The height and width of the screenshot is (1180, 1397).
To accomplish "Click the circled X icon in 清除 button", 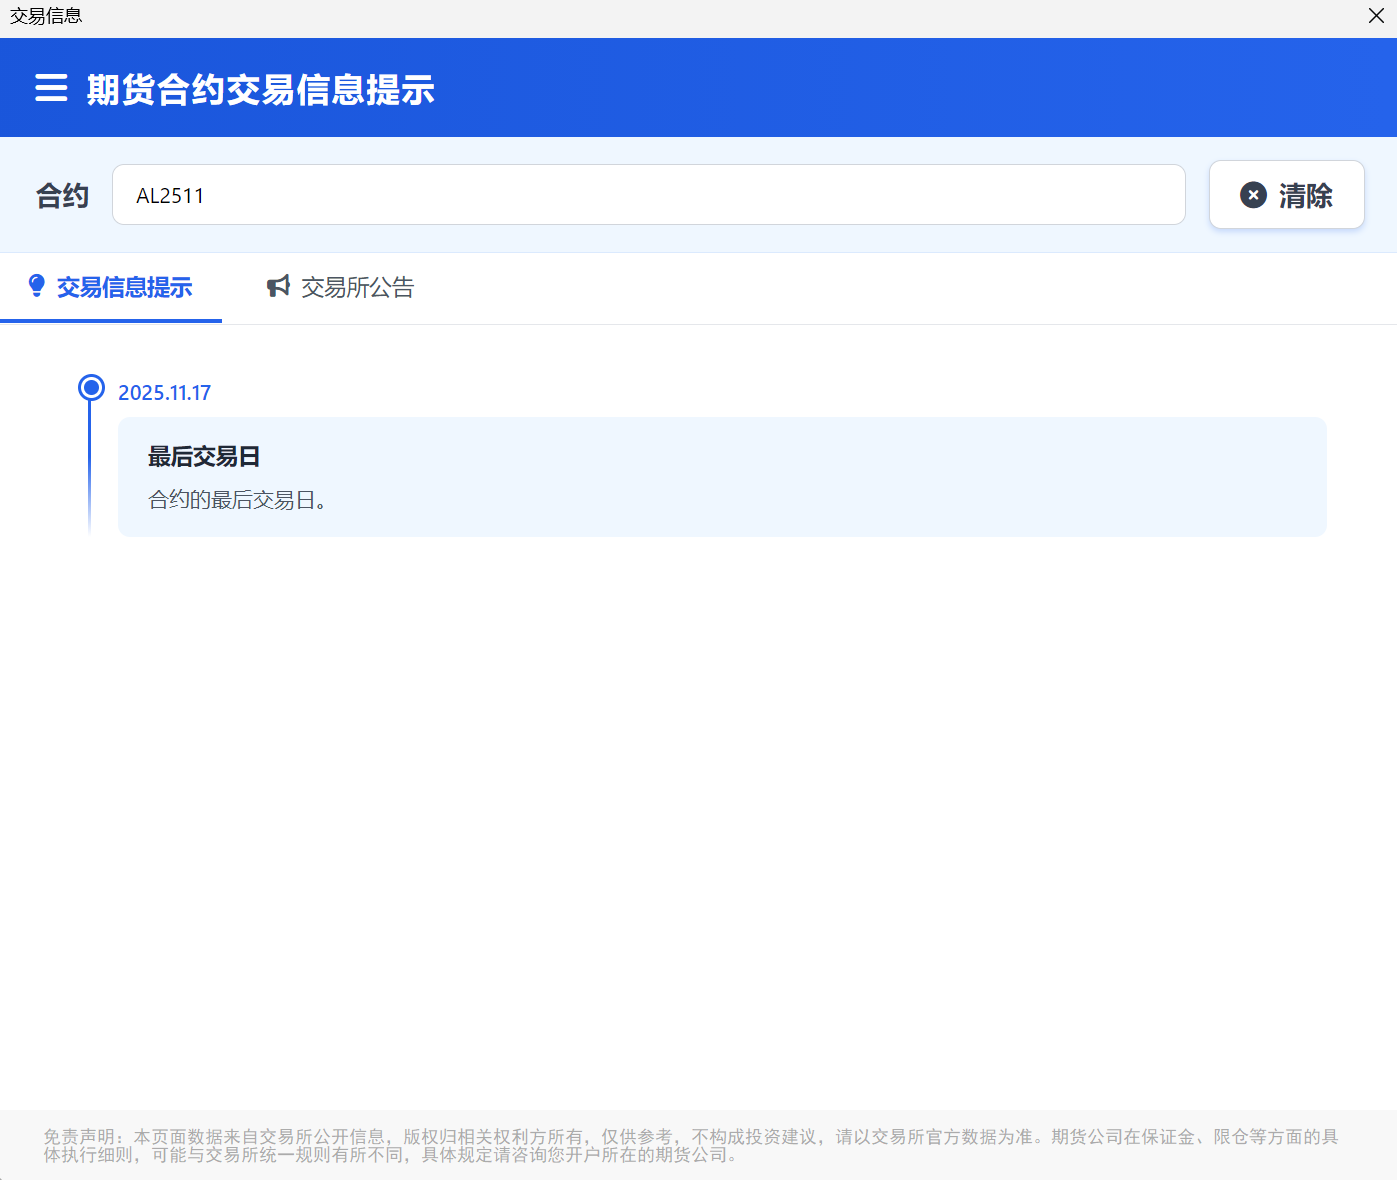I will coord(1253,195).
